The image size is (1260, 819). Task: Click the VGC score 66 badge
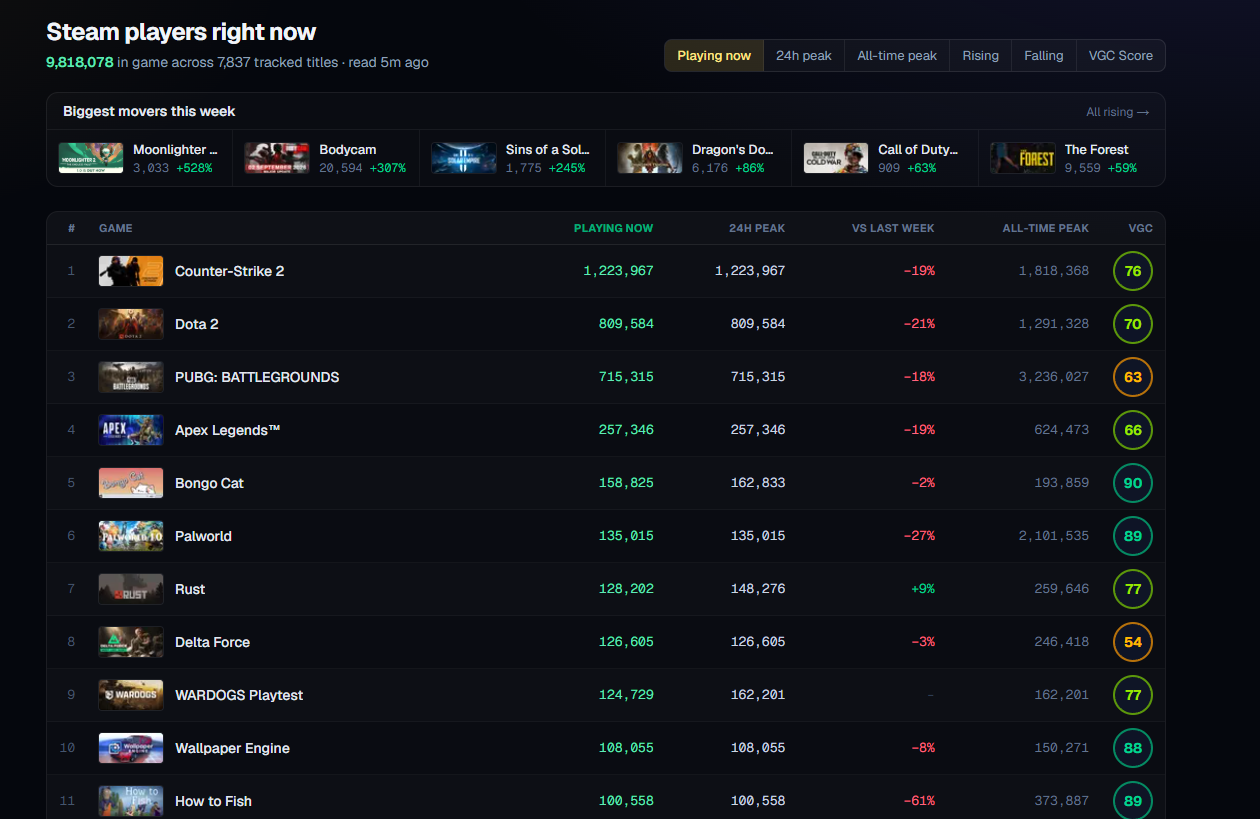1133,430
